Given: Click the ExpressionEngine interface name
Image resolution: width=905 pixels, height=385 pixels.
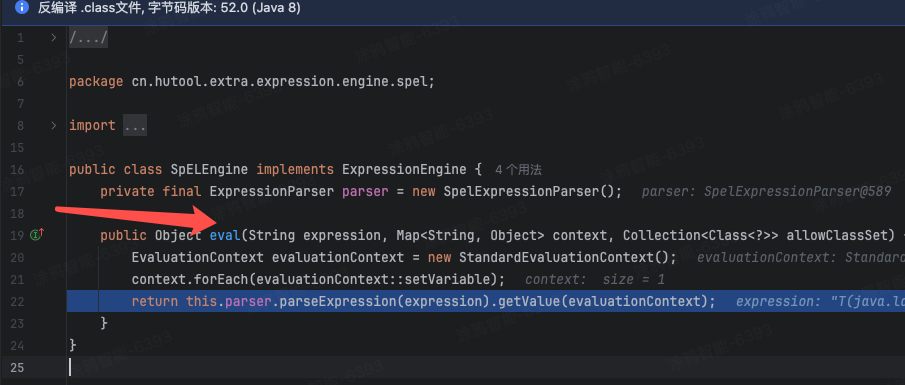Looking at the screenshot, I should point(404,170).
